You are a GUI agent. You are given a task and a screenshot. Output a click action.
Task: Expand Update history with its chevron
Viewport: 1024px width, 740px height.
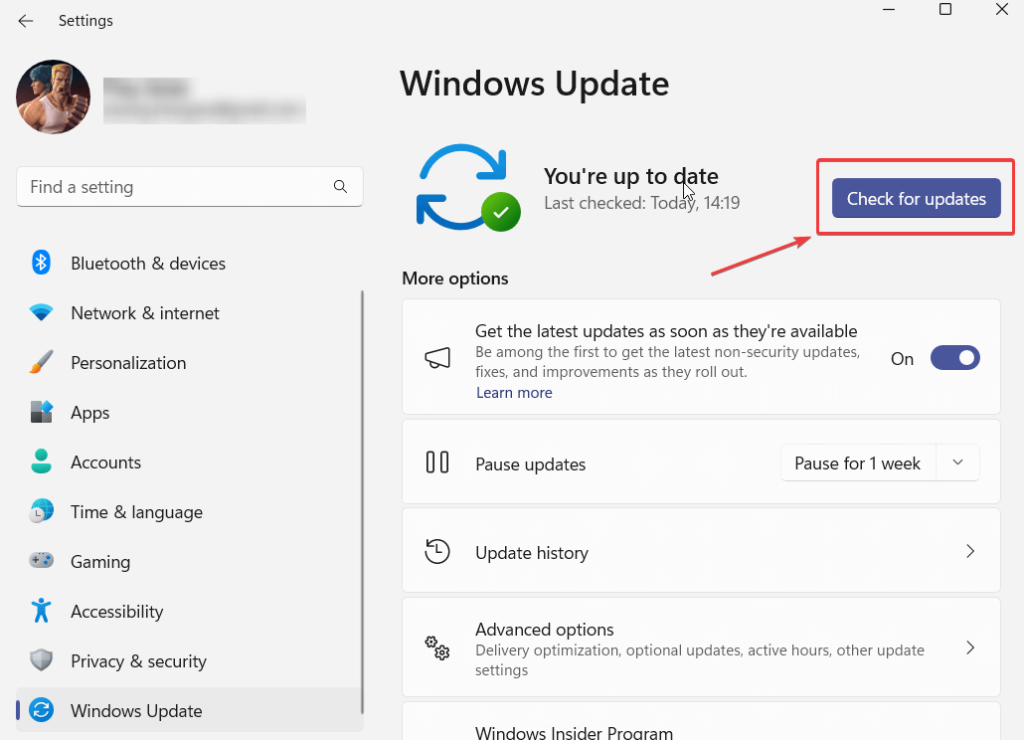point(969,552)
